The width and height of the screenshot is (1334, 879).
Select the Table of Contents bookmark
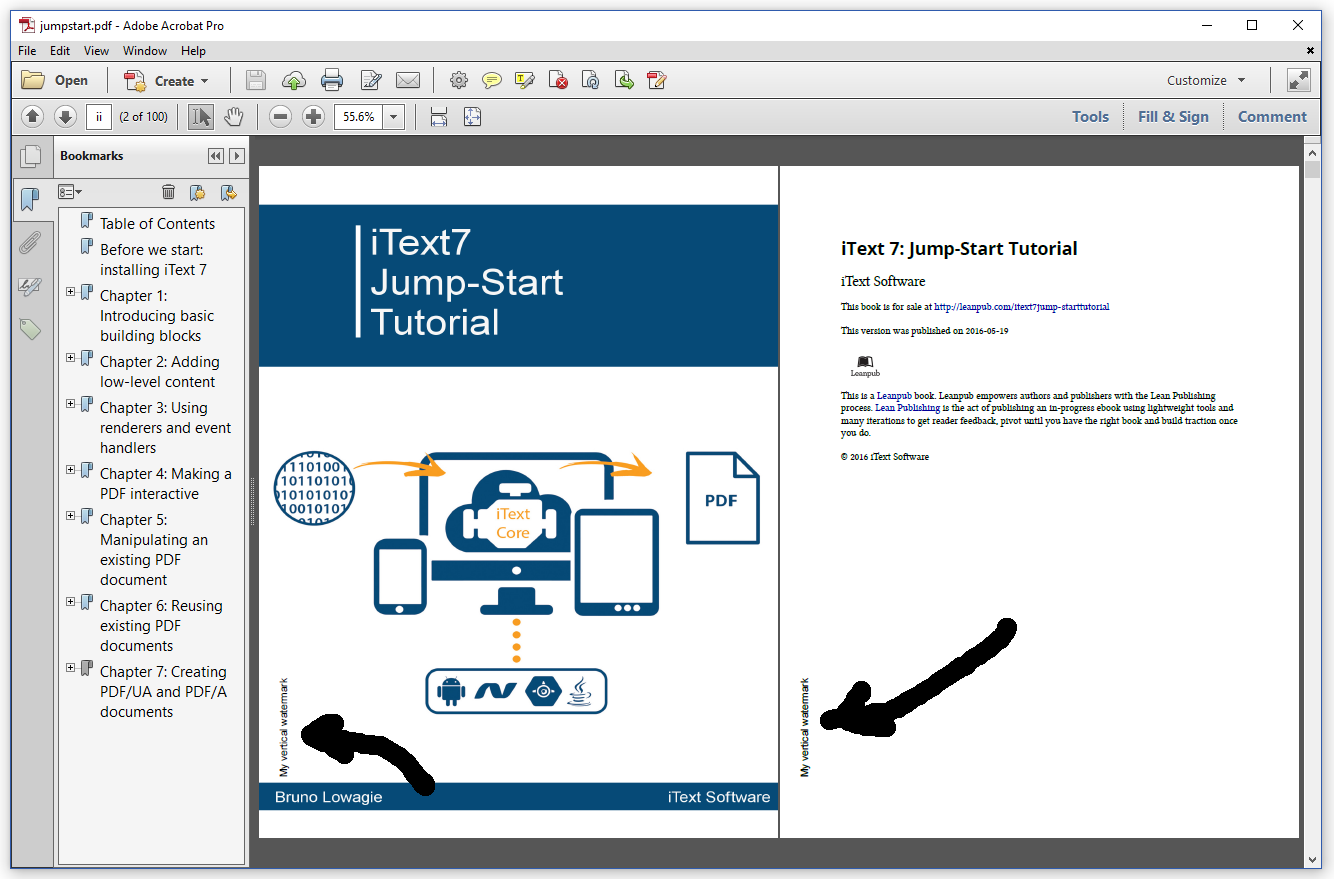[157, 224]
